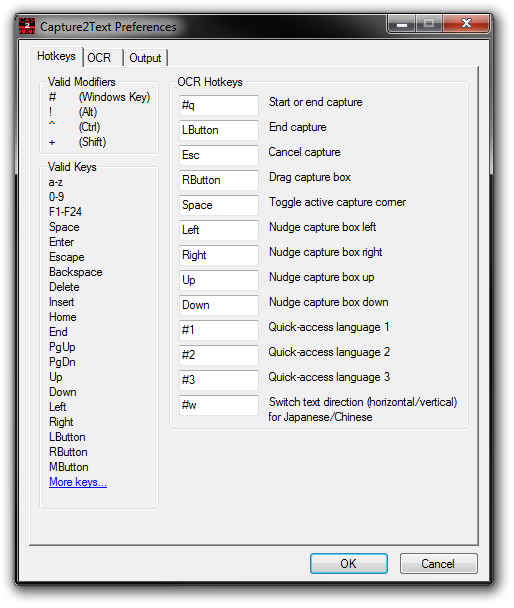Edit the Nudge capture box right field
Screen dimensions: 514x608
tap(219, 255)
